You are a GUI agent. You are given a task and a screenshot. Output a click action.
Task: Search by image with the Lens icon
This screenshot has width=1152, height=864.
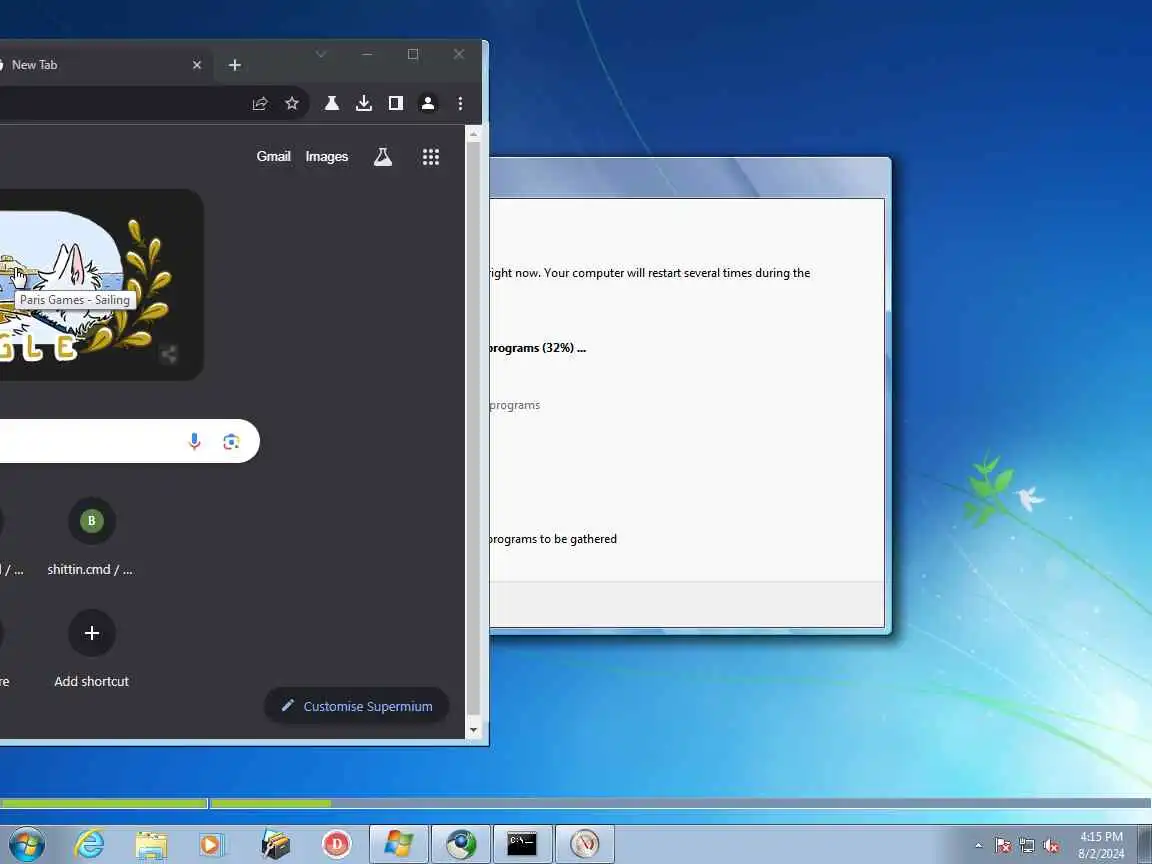coord(231,441)
